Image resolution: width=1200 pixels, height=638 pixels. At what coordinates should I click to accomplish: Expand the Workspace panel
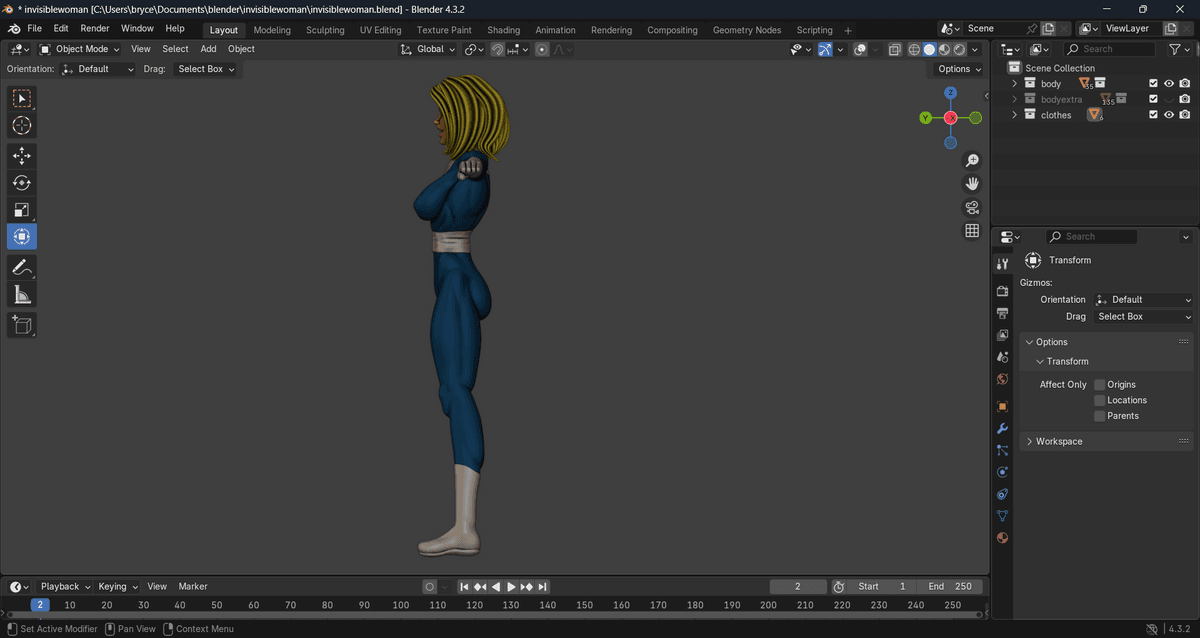pos(1059,441)
